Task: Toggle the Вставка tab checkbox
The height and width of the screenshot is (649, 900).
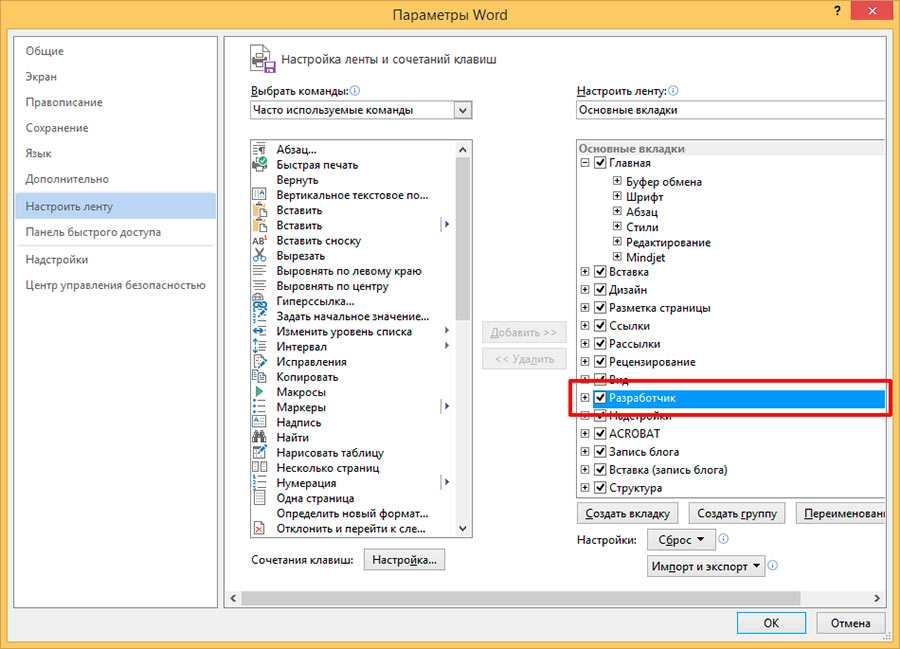Action: click(600, 271)
